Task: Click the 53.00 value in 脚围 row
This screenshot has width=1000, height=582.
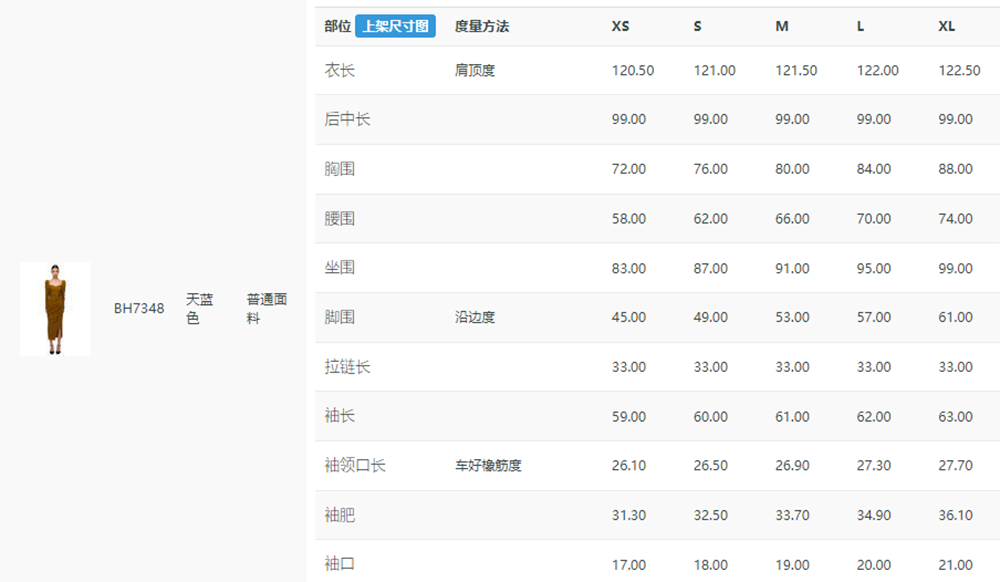Action: tap(792, 317)
